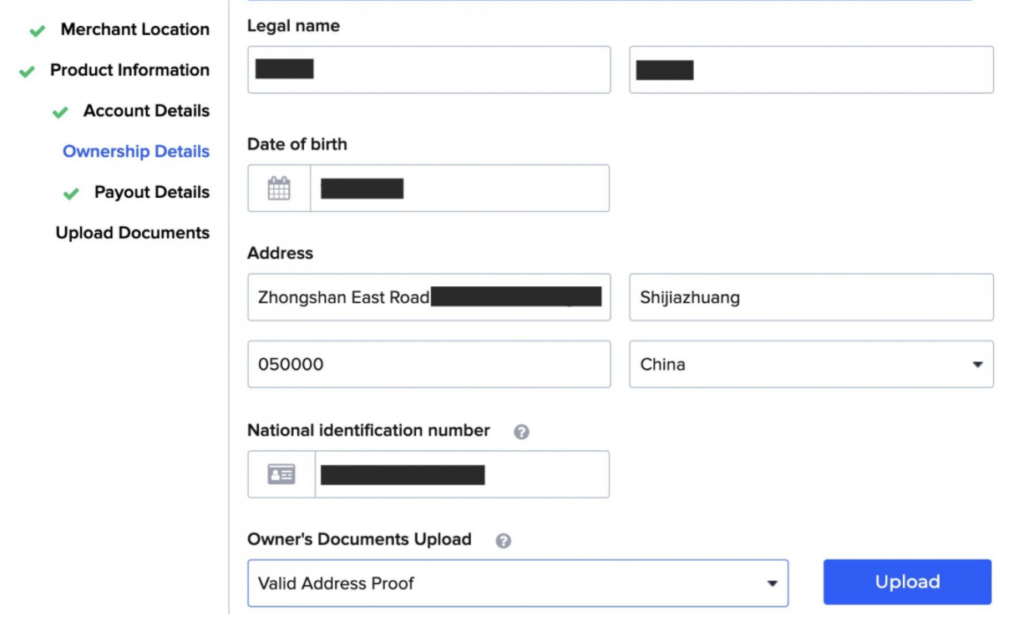The height and width of the screenshot is (626, 1024).
Task: Click the first Legal name input box
Action: click(429, 70)
